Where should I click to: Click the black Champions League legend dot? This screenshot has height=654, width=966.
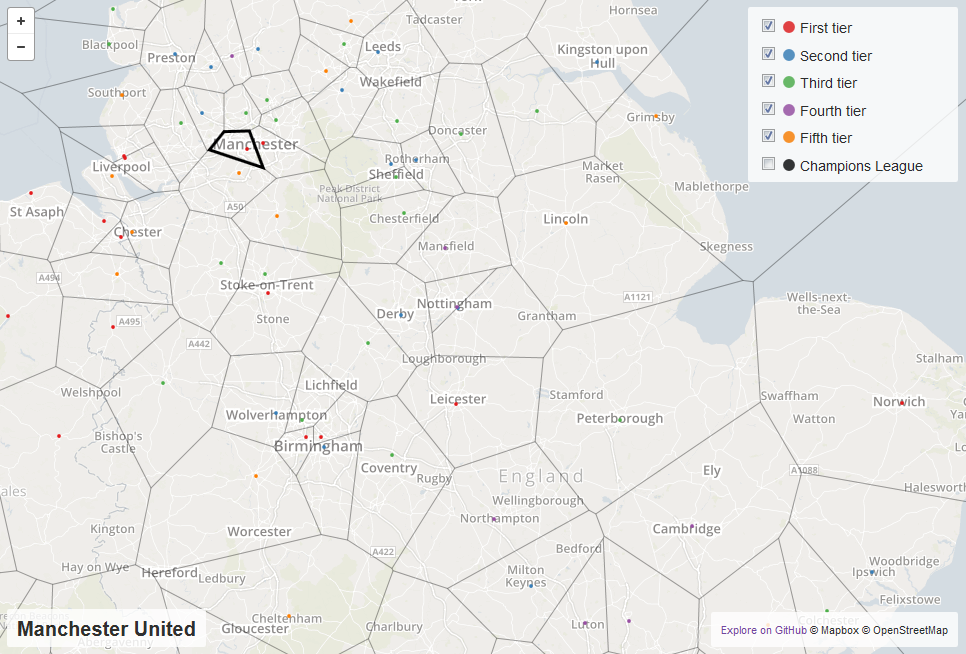click(789, 165)
